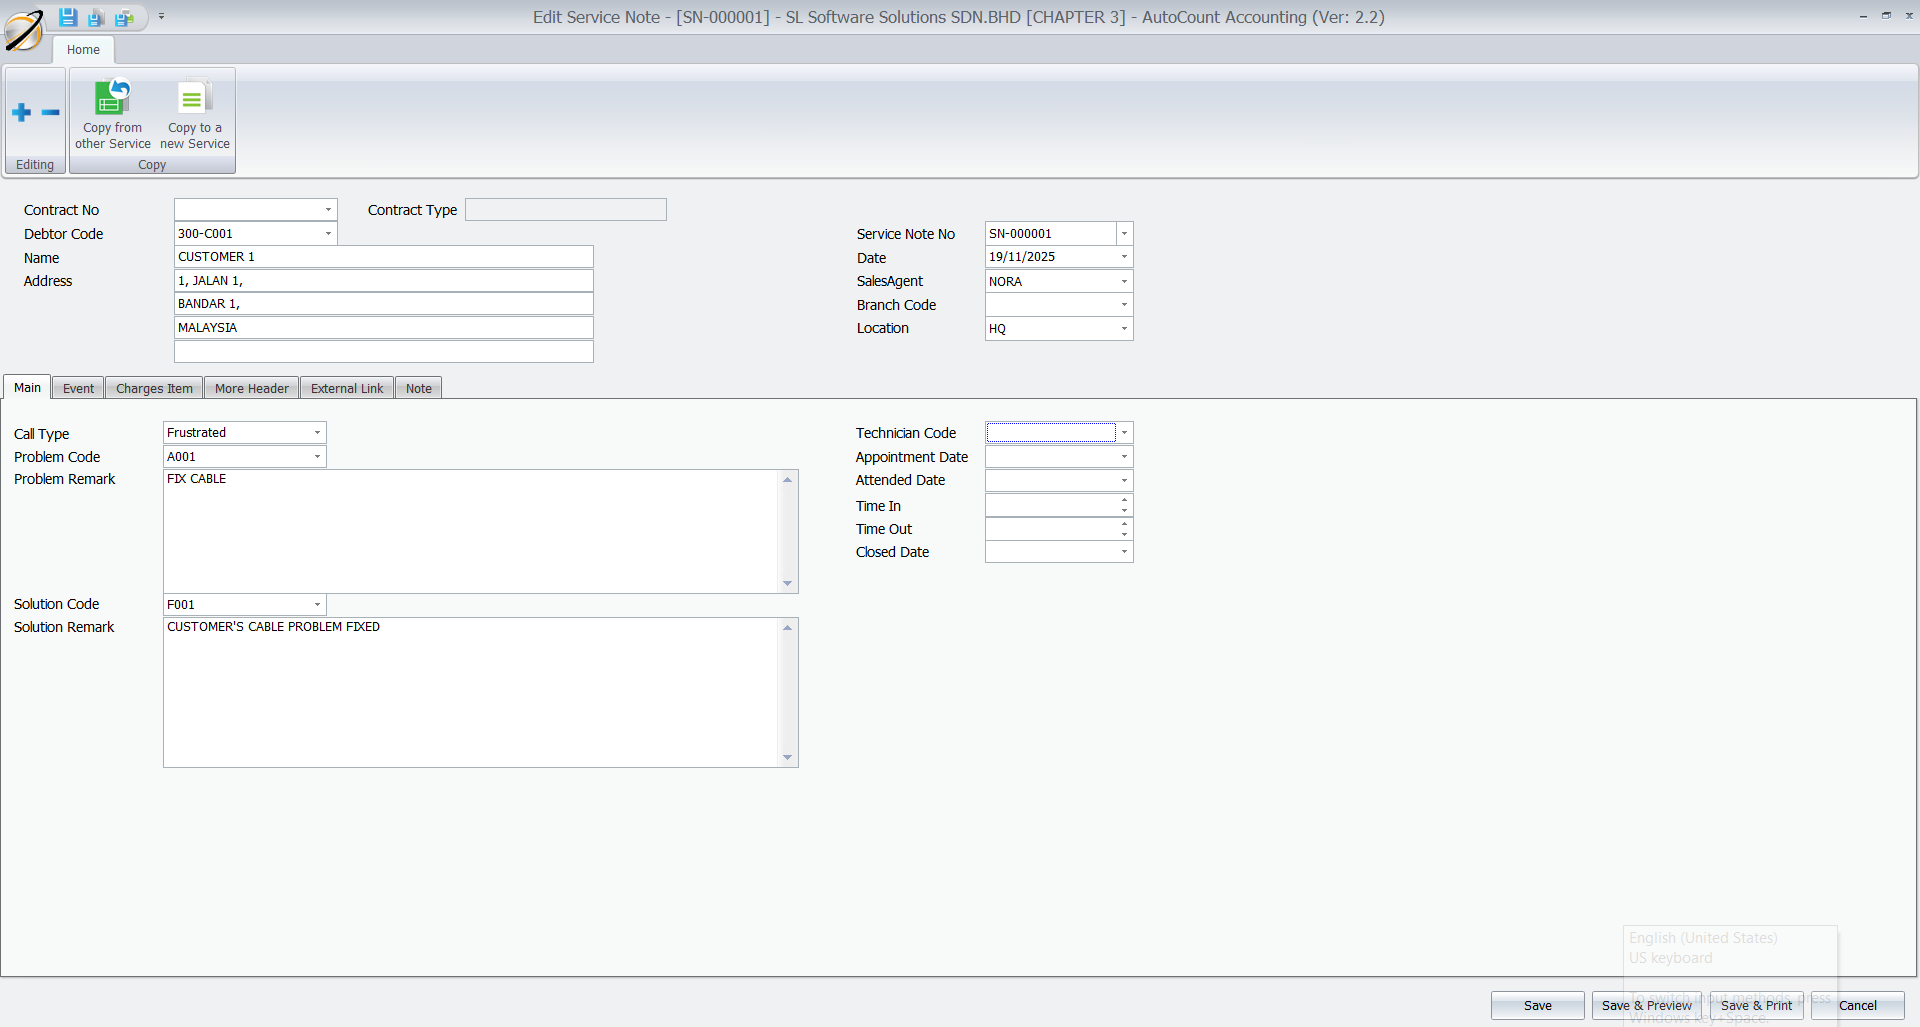Image resolution: width=1920 pixels, height=1027 pixels.
Task: Expand the Problem Code A001 dropdown
Action: pos(317,456)
